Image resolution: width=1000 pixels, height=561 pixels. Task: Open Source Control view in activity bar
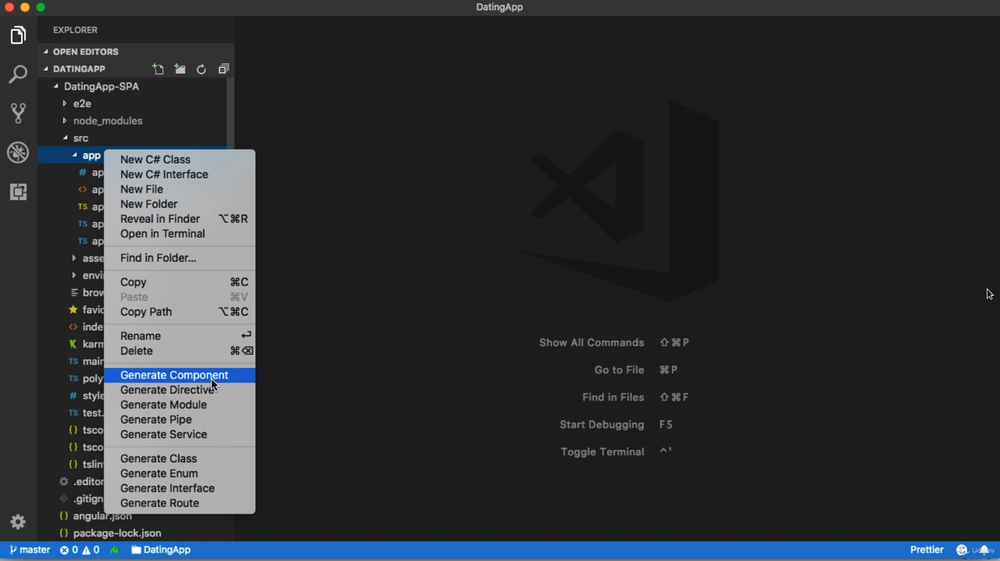click(x=18, y=113)
